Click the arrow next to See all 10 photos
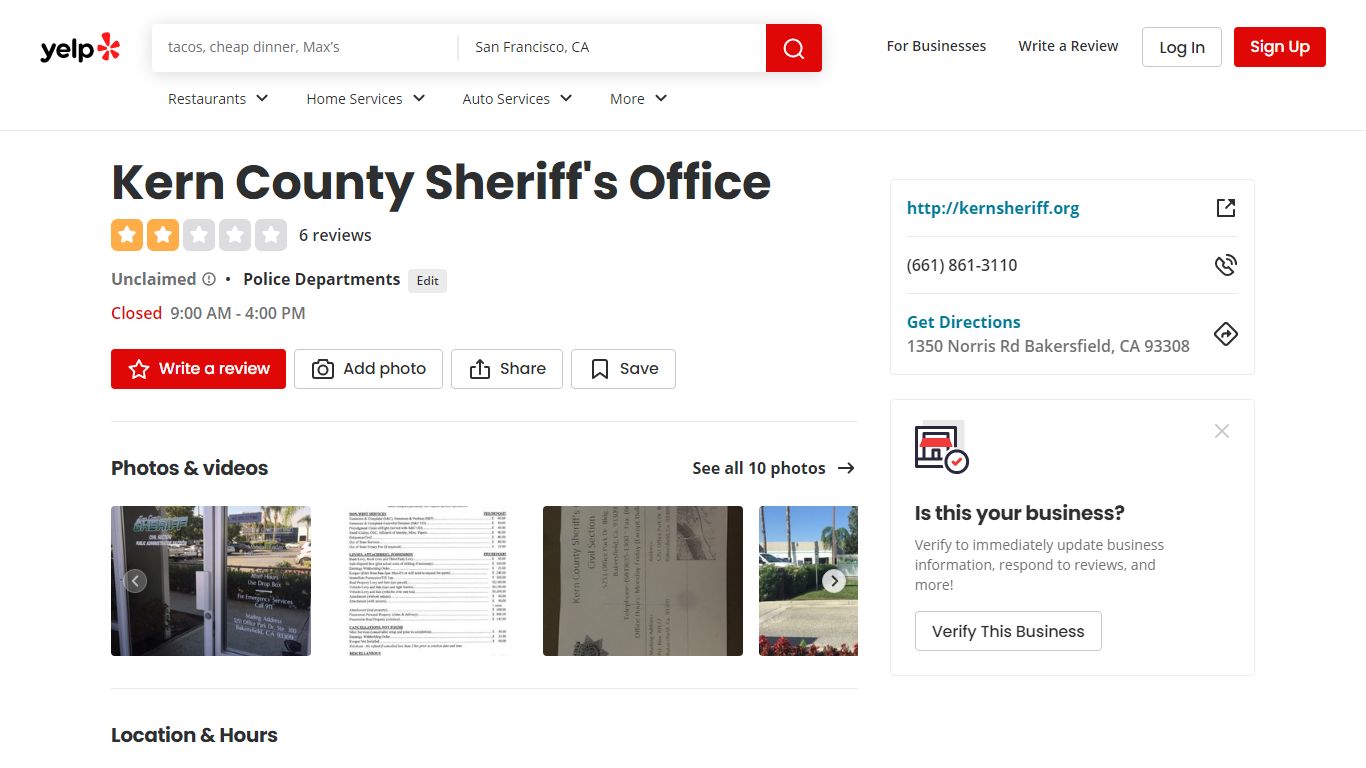 click(846, 468)
